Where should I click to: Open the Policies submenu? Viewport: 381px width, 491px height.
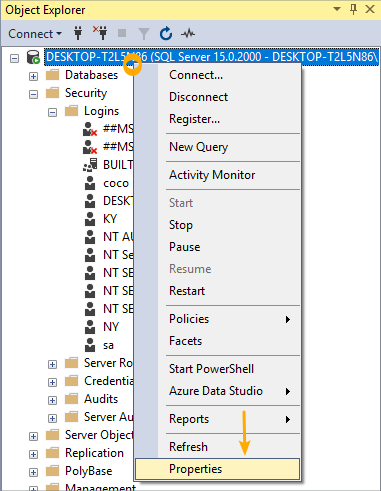click(x=217, y=319)
